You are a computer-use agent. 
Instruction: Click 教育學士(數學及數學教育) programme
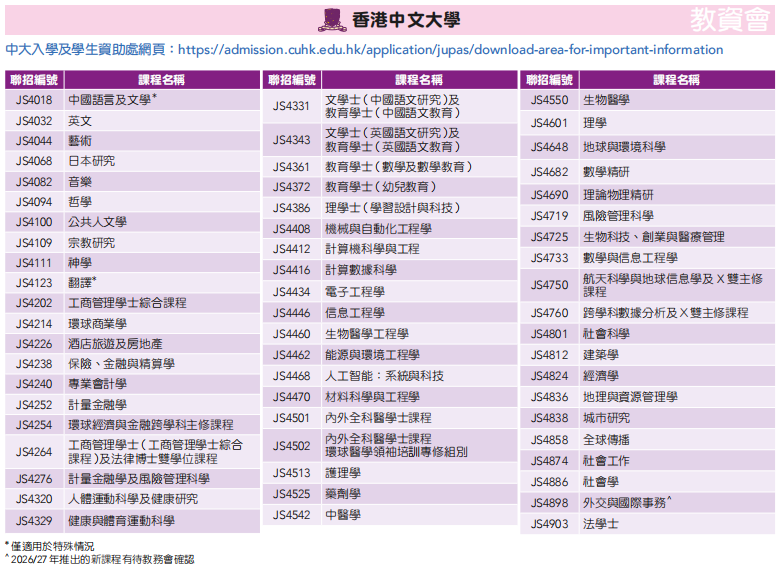point(398,167)
